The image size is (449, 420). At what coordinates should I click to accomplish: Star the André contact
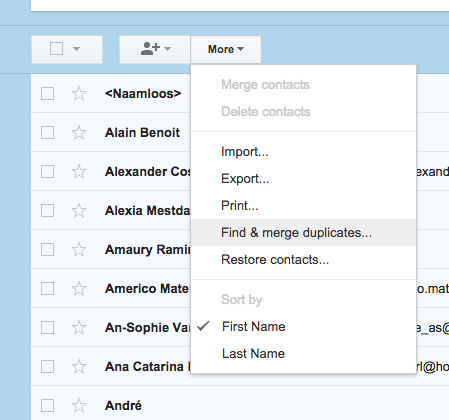(79, 406)
